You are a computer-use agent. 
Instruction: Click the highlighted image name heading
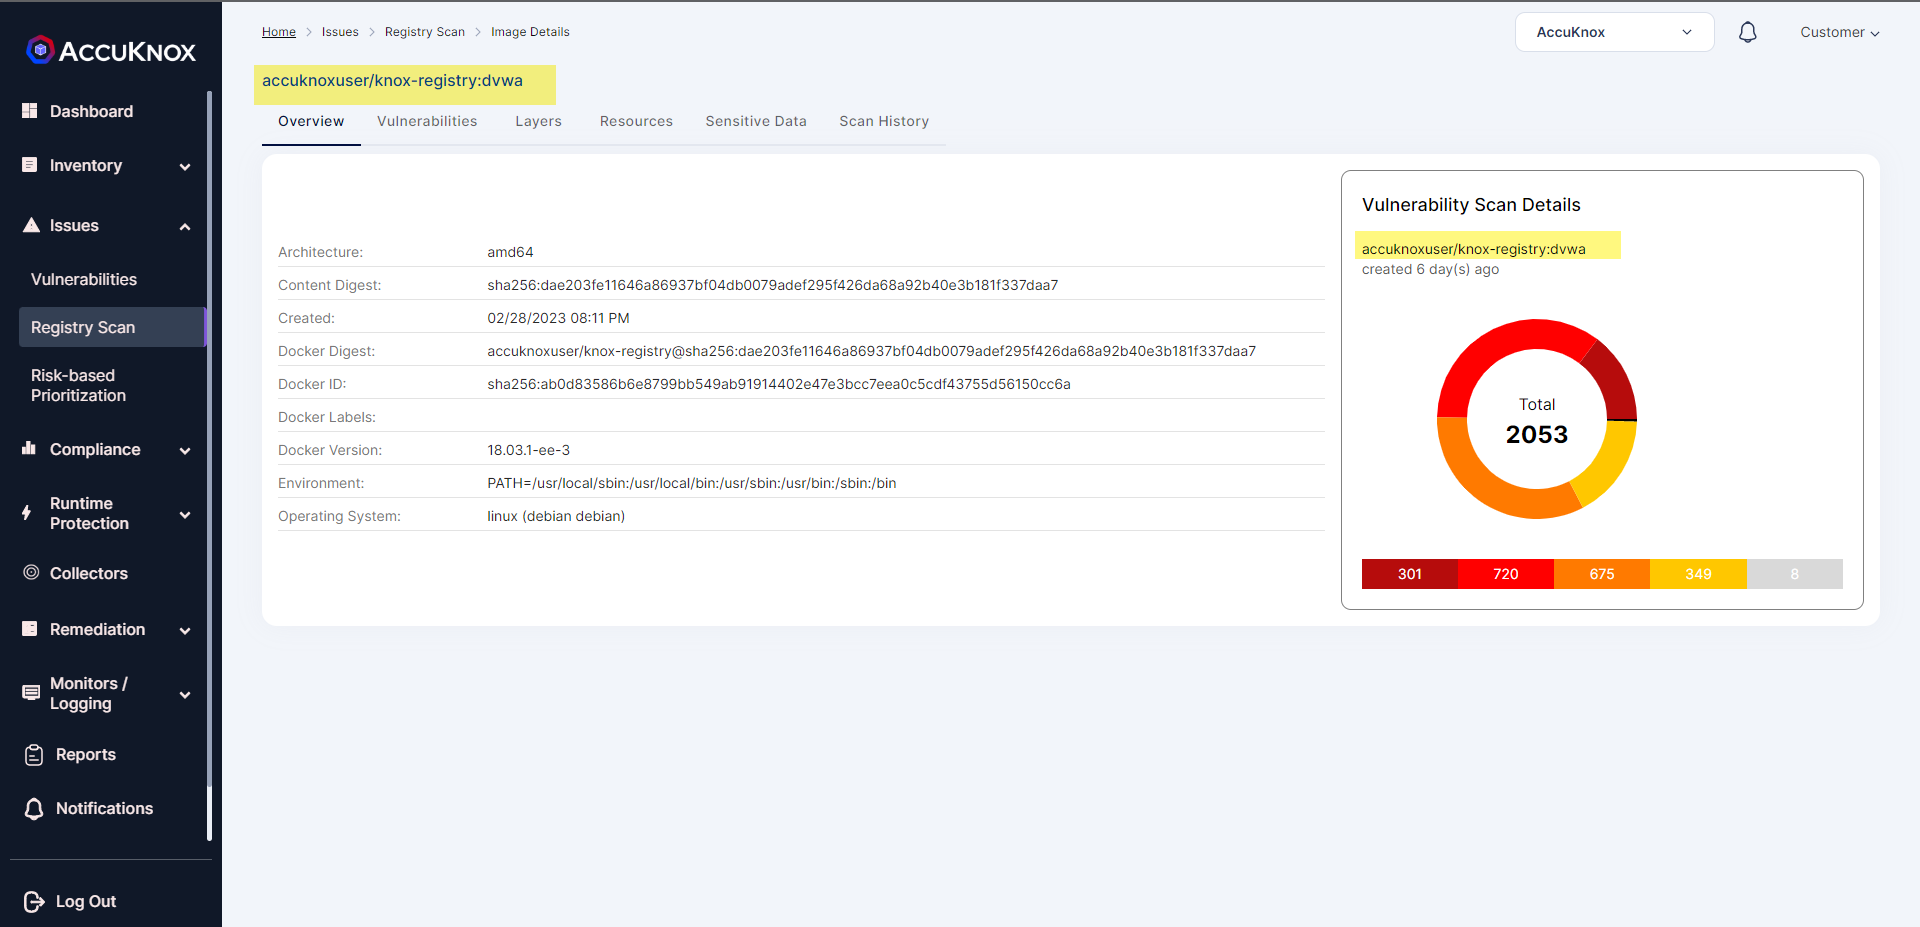coord(392,81)
